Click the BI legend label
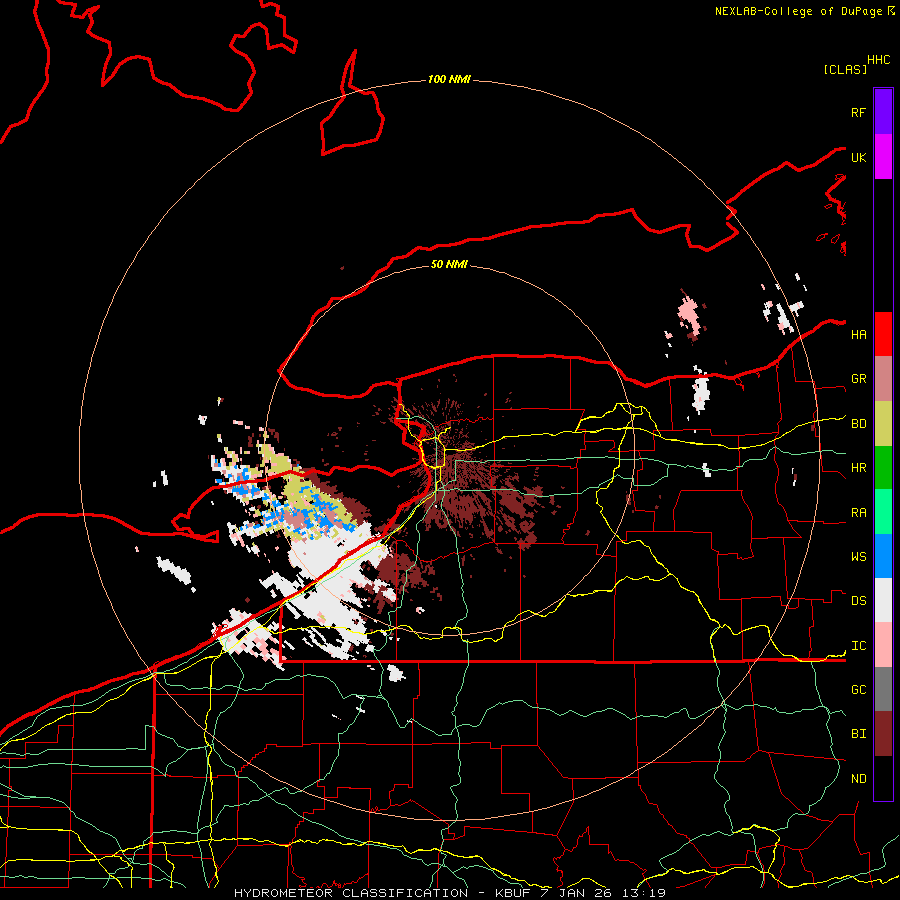This screenshot has width=900, height=900. [858, 734]
